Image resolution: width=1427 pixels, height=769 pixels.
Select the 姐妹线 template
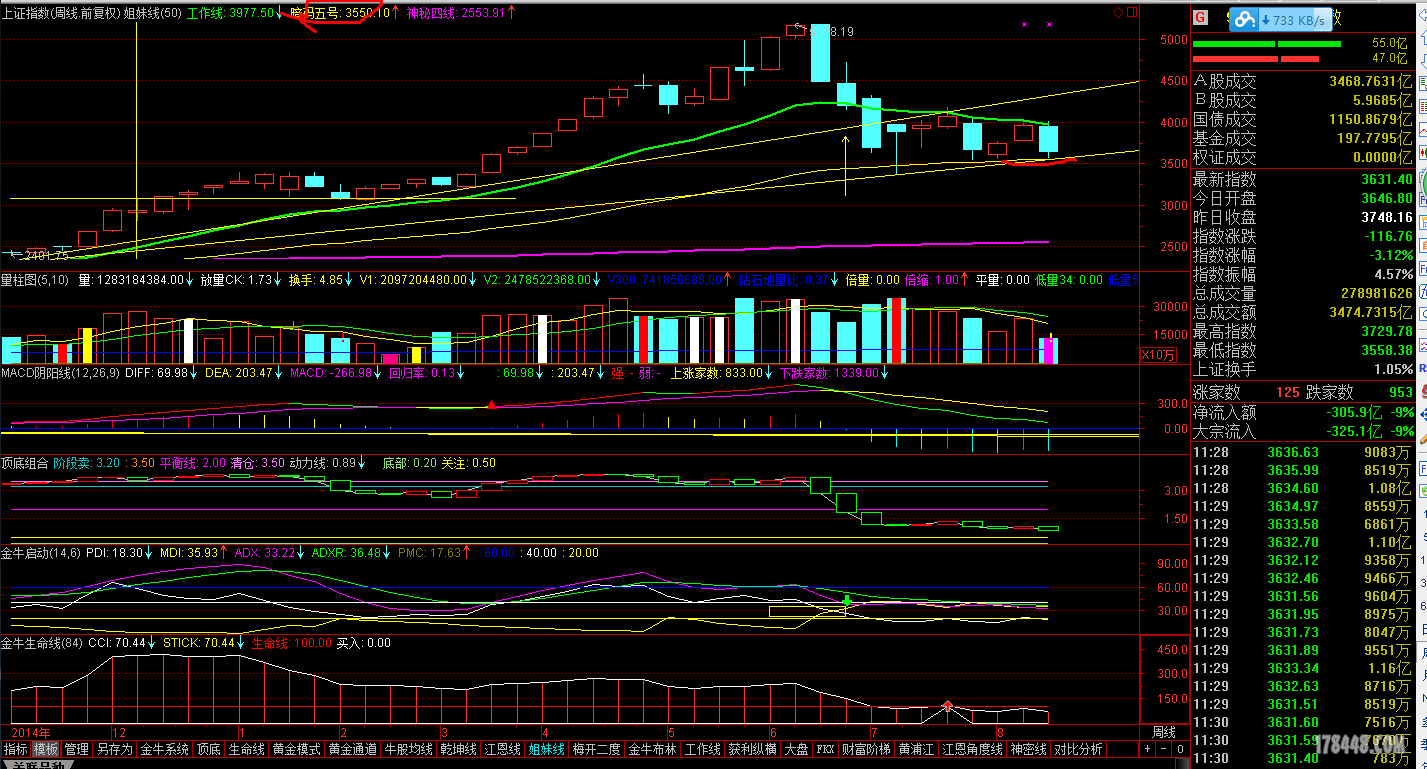(x=546, y=748)
